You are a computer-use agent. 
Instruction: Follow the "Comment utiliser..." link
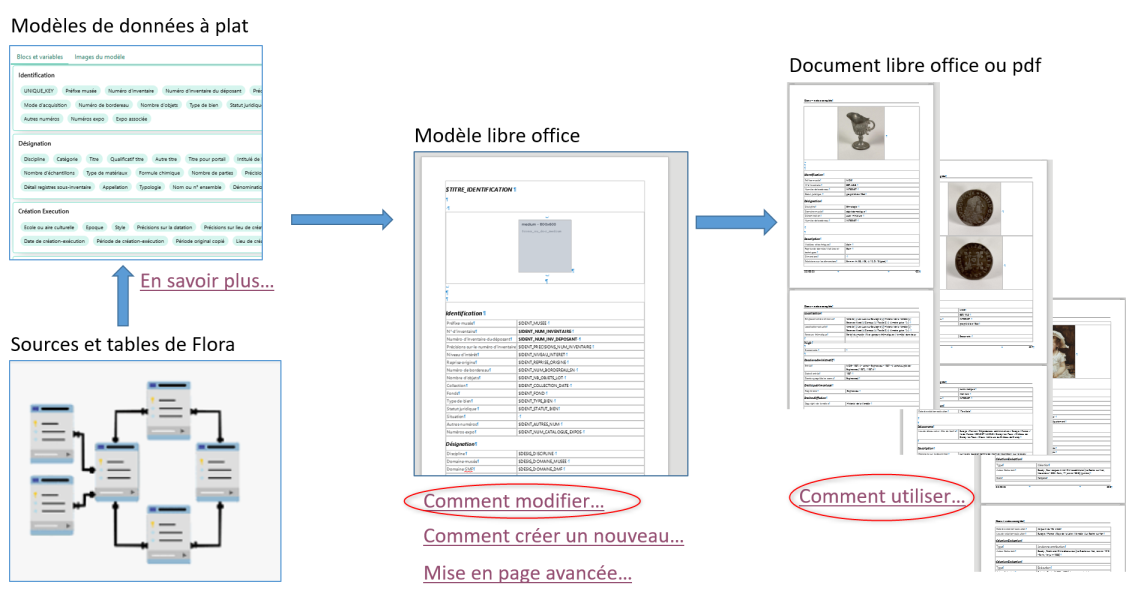[x=882, y=496]
